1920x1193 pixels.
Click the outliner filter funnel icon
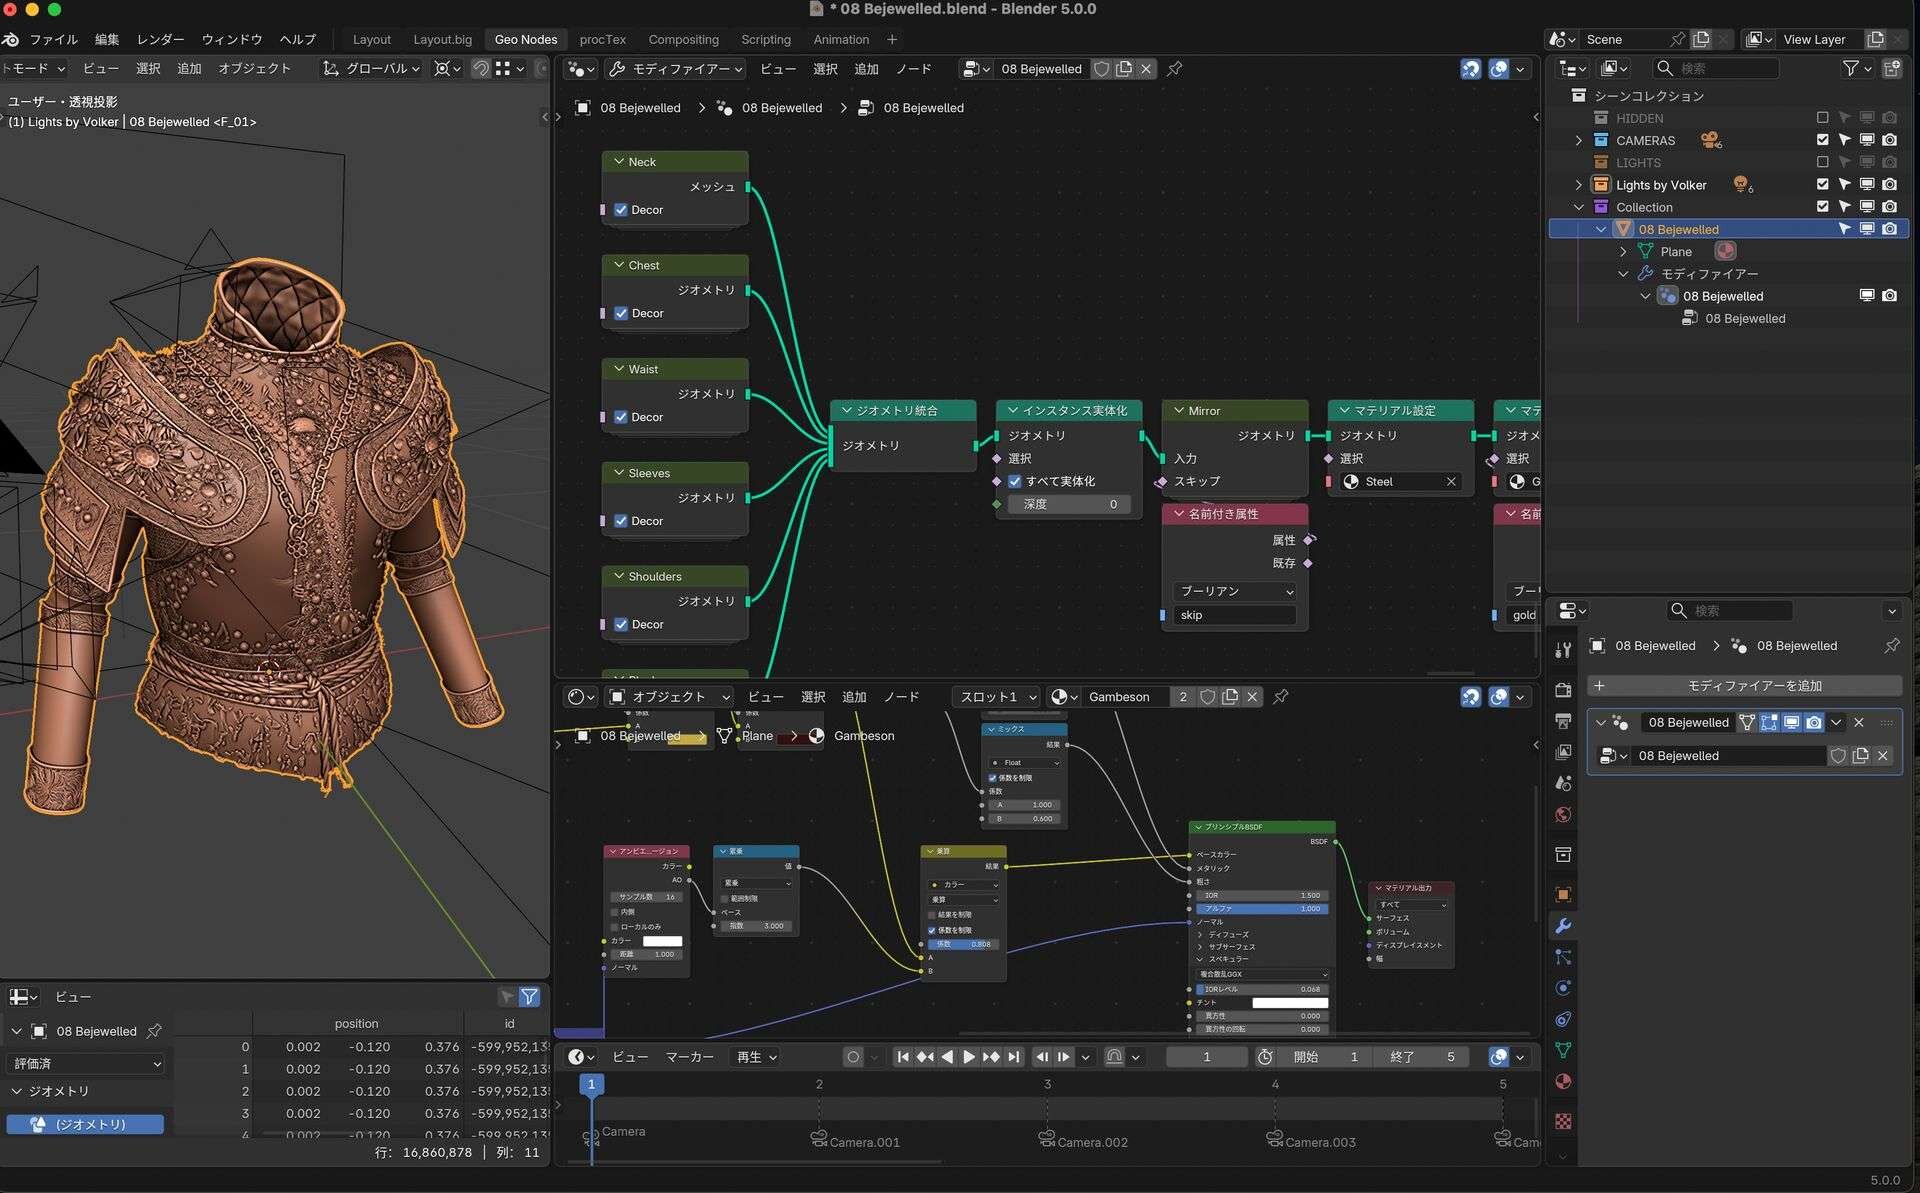[x=1851, y=68]
